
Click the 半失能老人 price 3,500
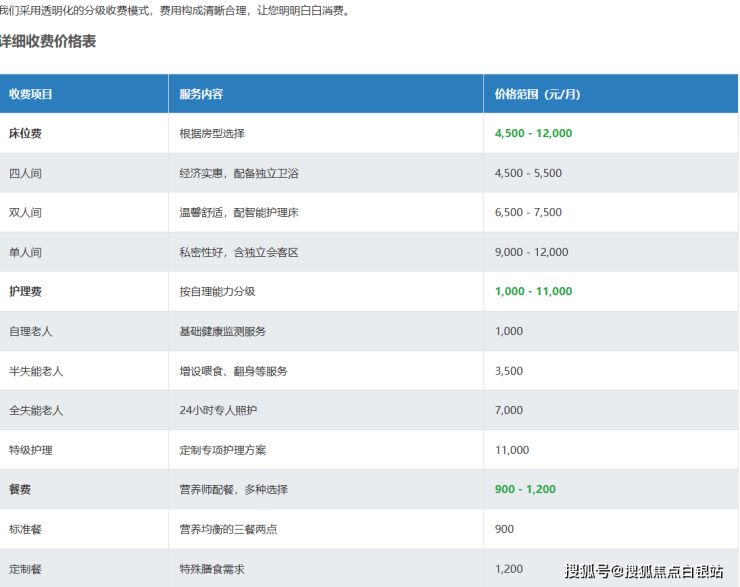[509, 371]
